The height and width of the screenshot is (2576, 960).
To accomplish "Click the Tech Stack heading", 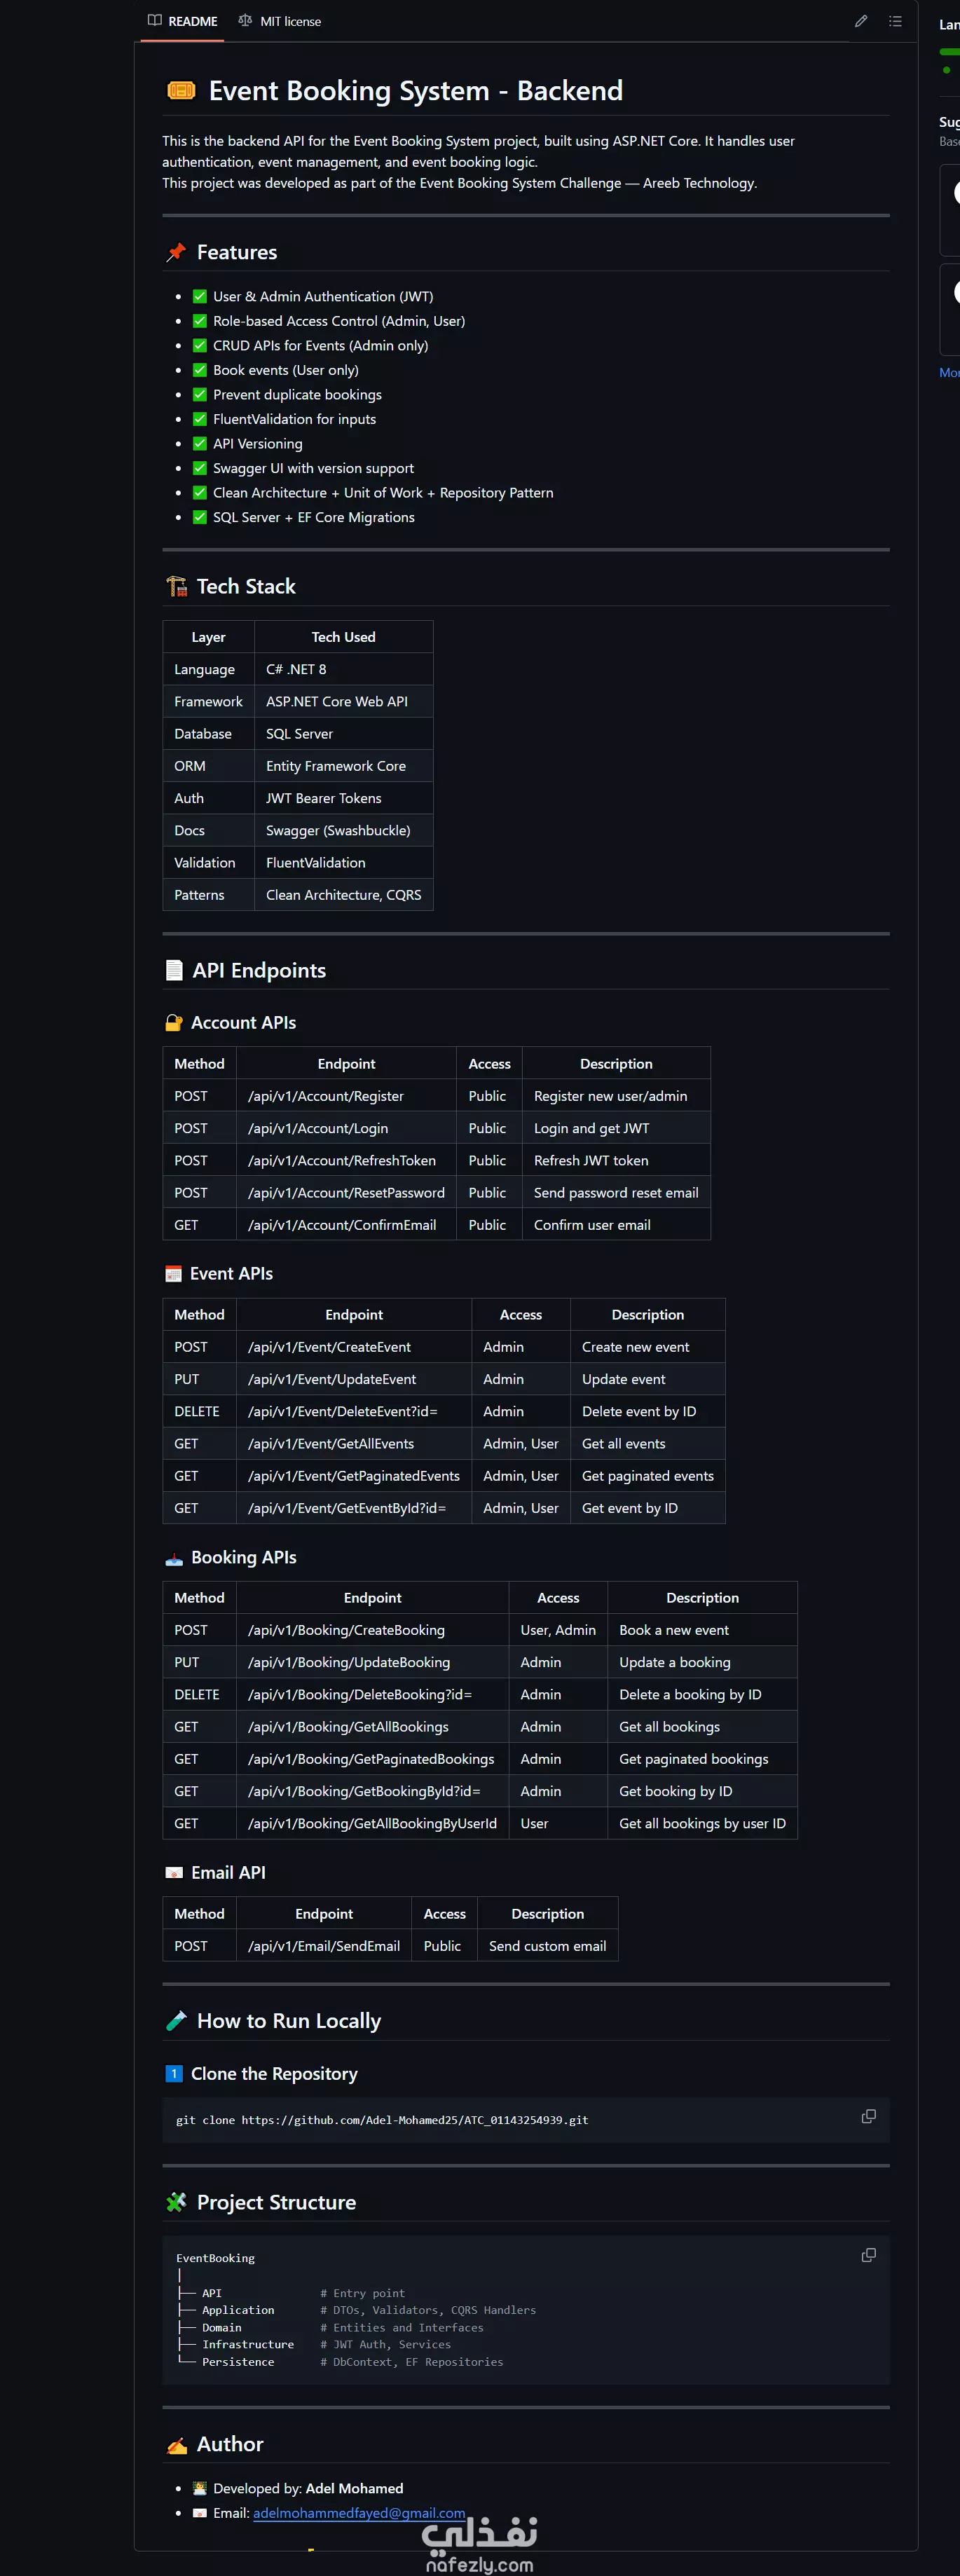I will point(246,586).
